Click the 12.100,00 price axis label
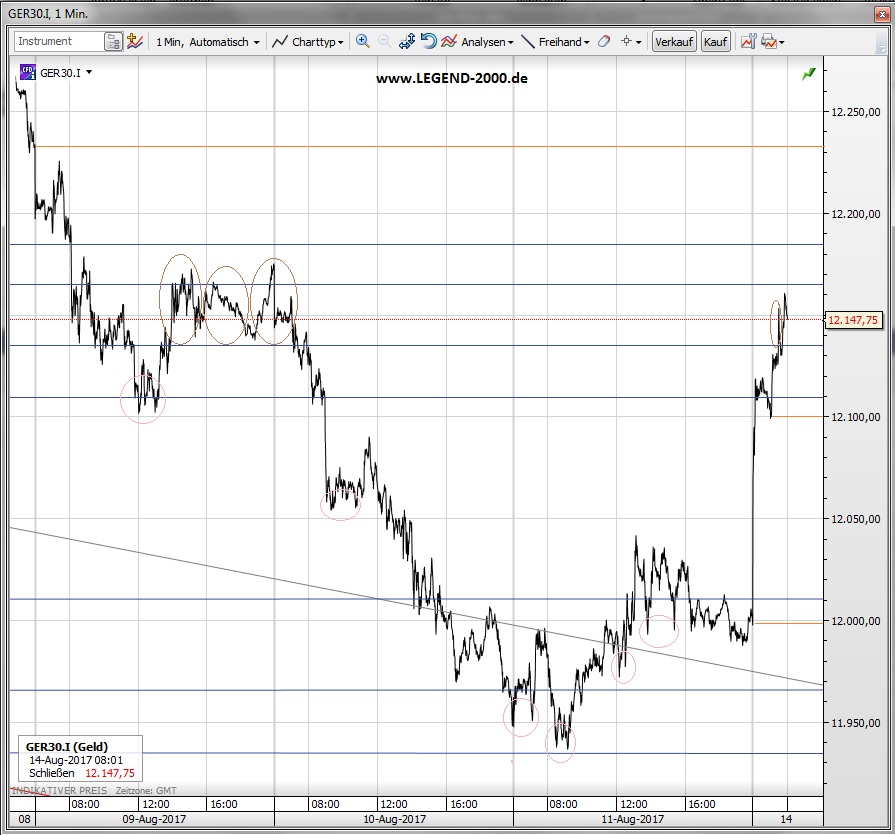The width and height of the screenshot is (895, 835). 856,417
